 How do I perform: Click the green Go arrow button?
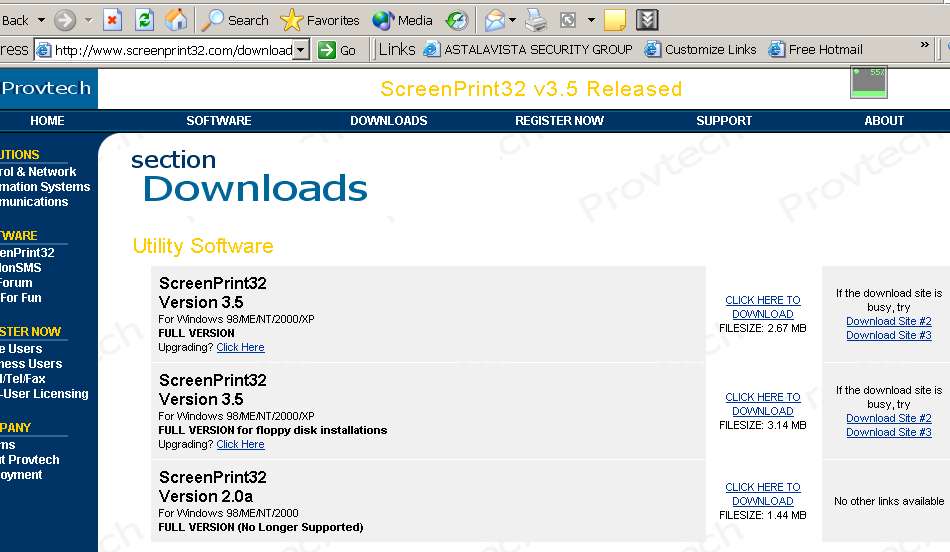pyautogui.click(x=337, y=50)
